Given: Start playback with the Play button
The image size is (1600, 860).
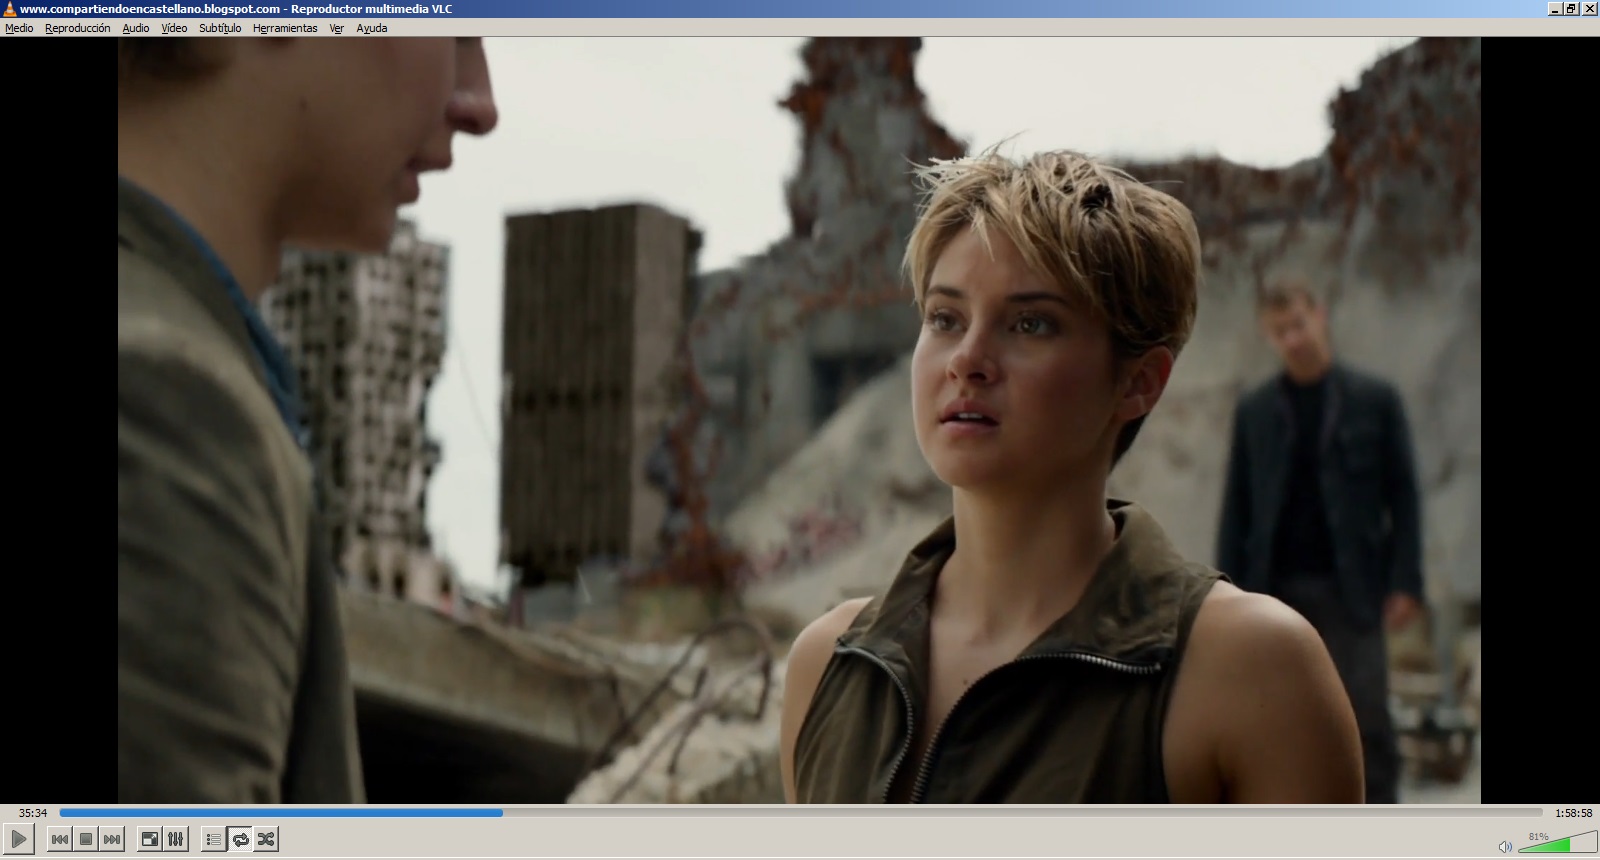Looking at the screenshot, I should coord(19,839).
